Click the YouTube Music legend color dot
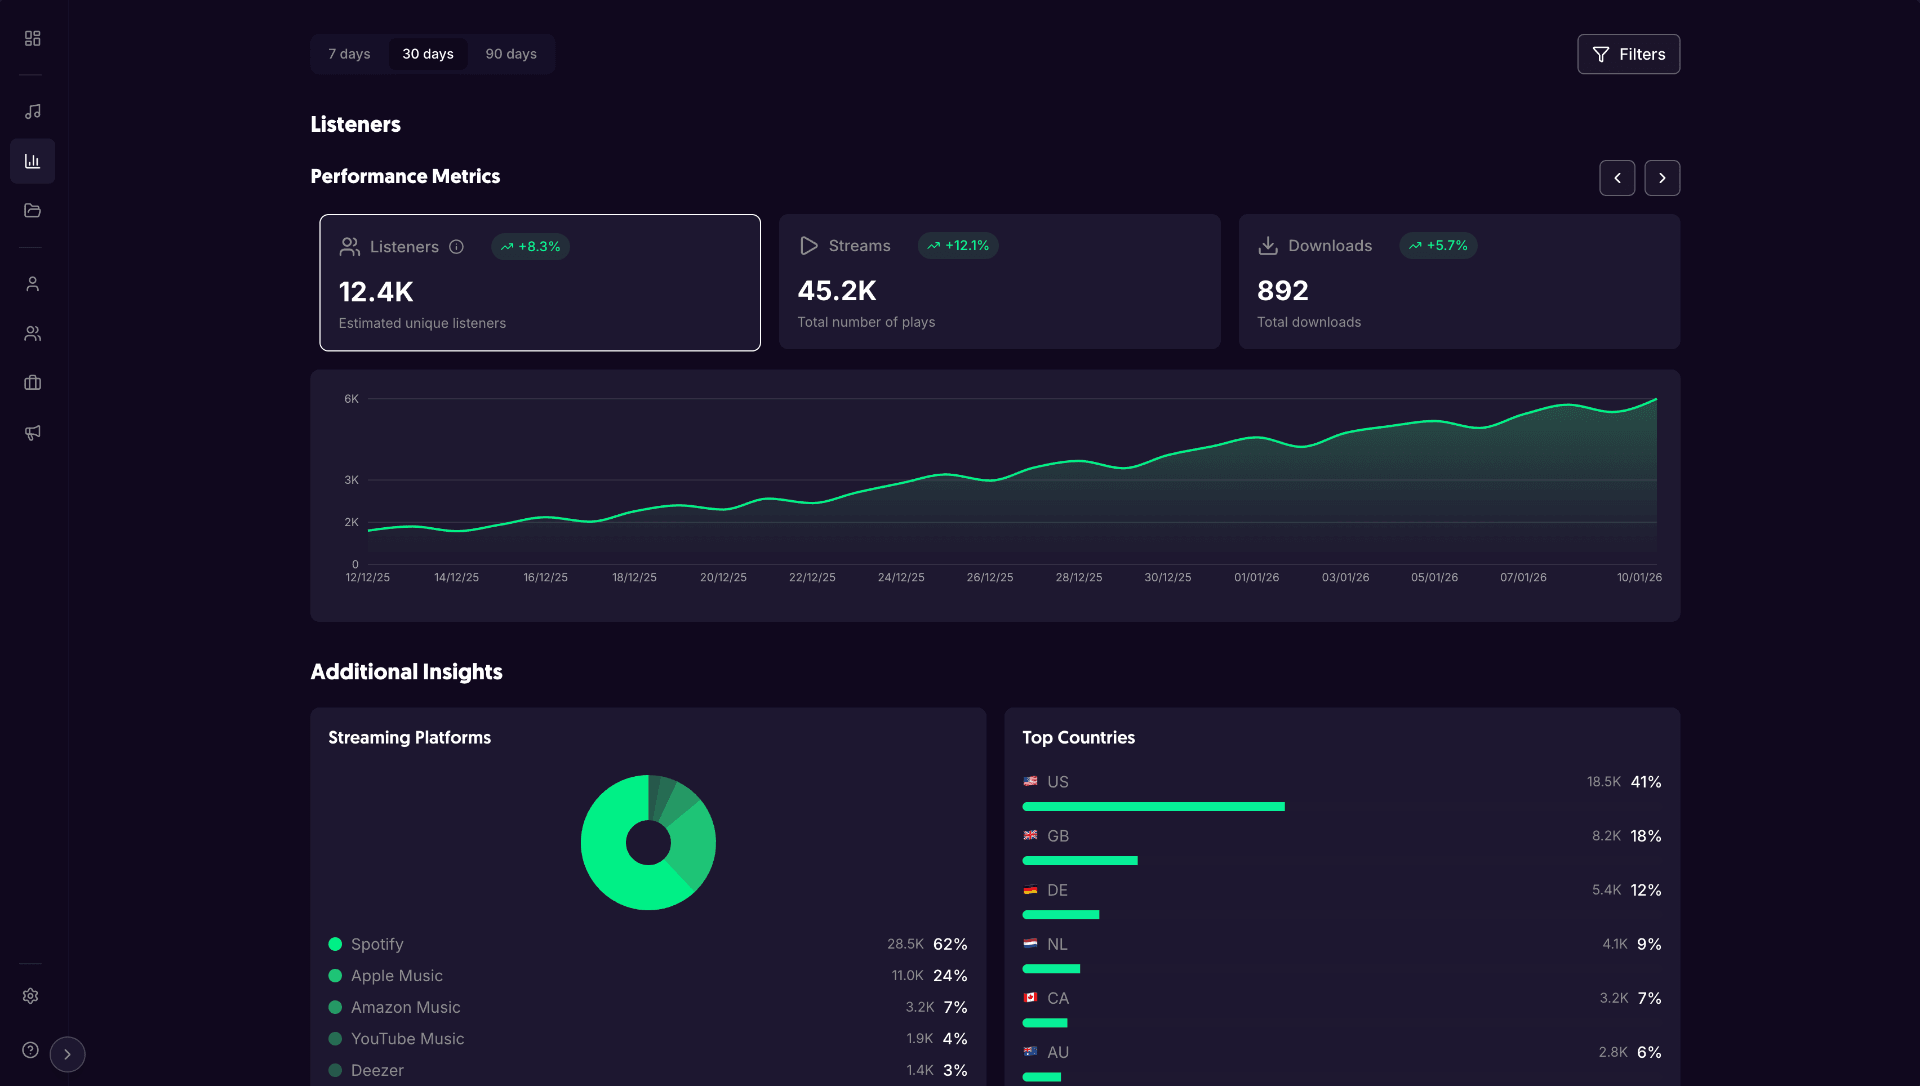1920x1086 pixels. point(335,1039)
